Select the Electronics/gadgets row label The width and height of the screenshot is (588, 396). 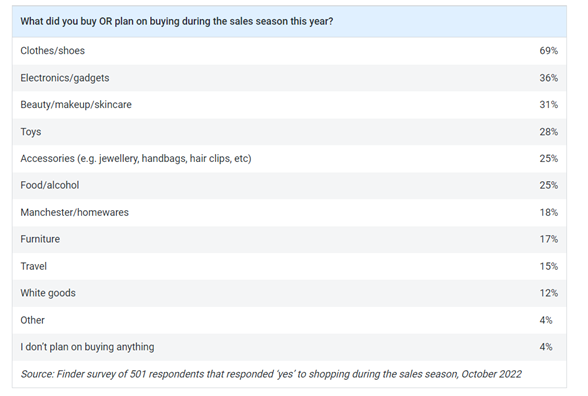pyautogui.click(x=65, y=78)
